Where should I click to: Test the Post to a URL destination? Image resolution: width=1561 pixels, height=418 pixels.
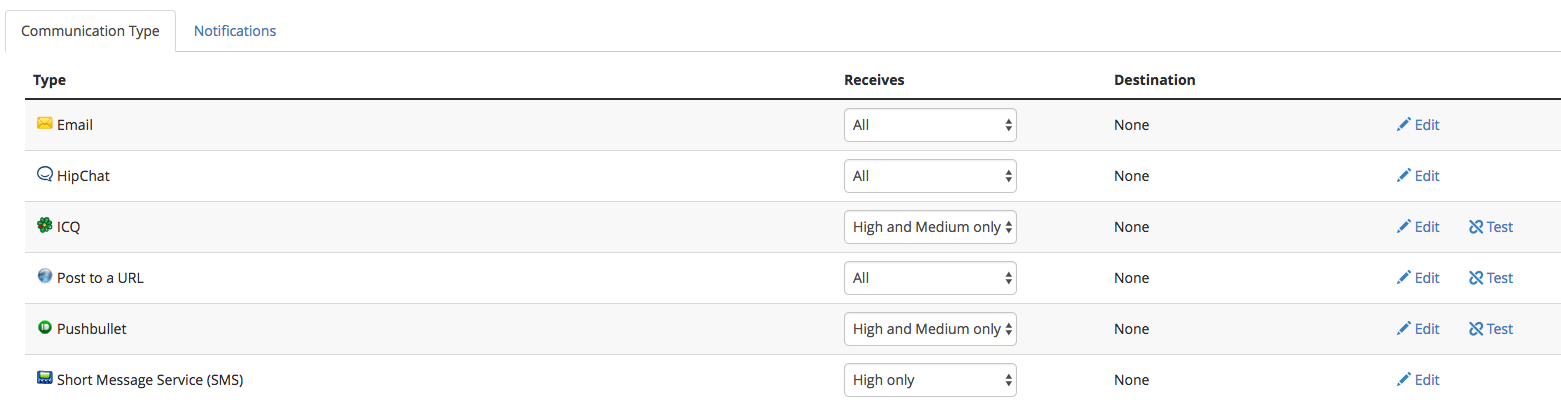point(1491,278)
